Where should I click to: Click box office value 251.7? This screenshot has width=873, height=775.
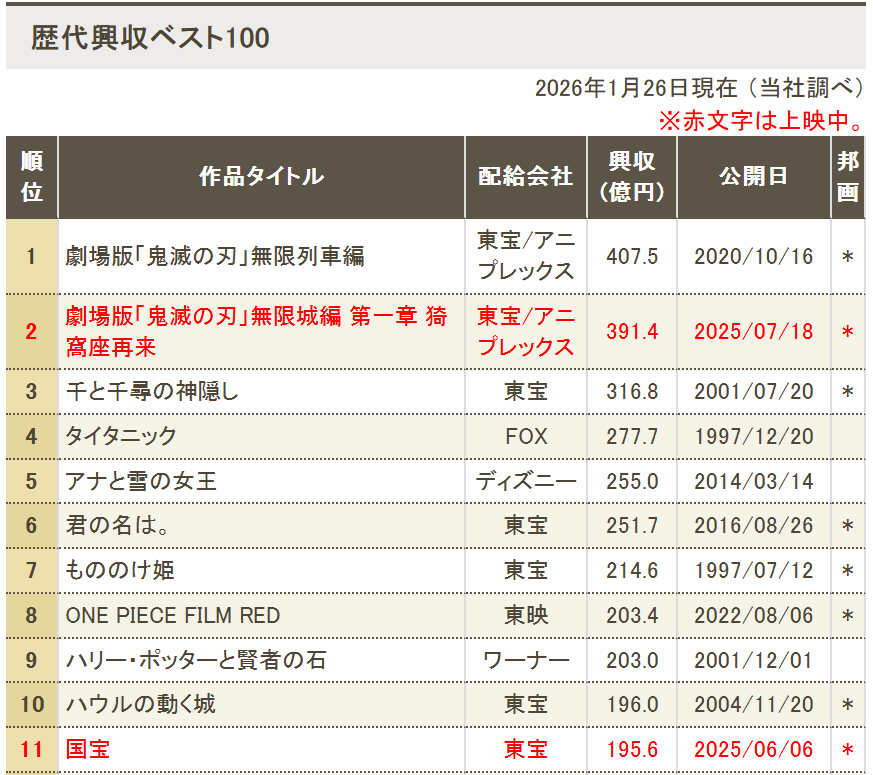click(632, 526)
